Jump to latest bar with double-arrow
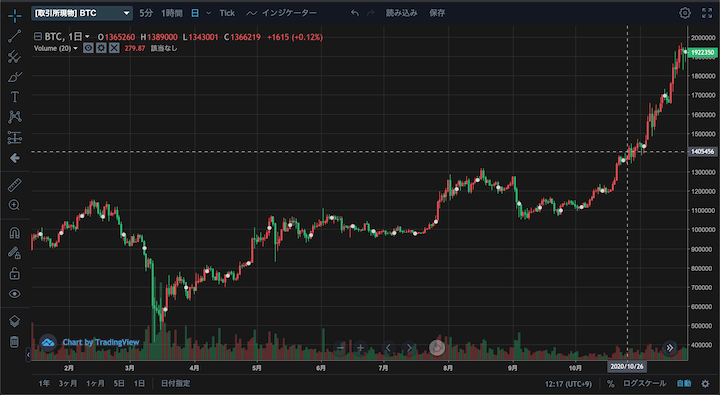The image size is (720, 395). [x=669, y=348]
